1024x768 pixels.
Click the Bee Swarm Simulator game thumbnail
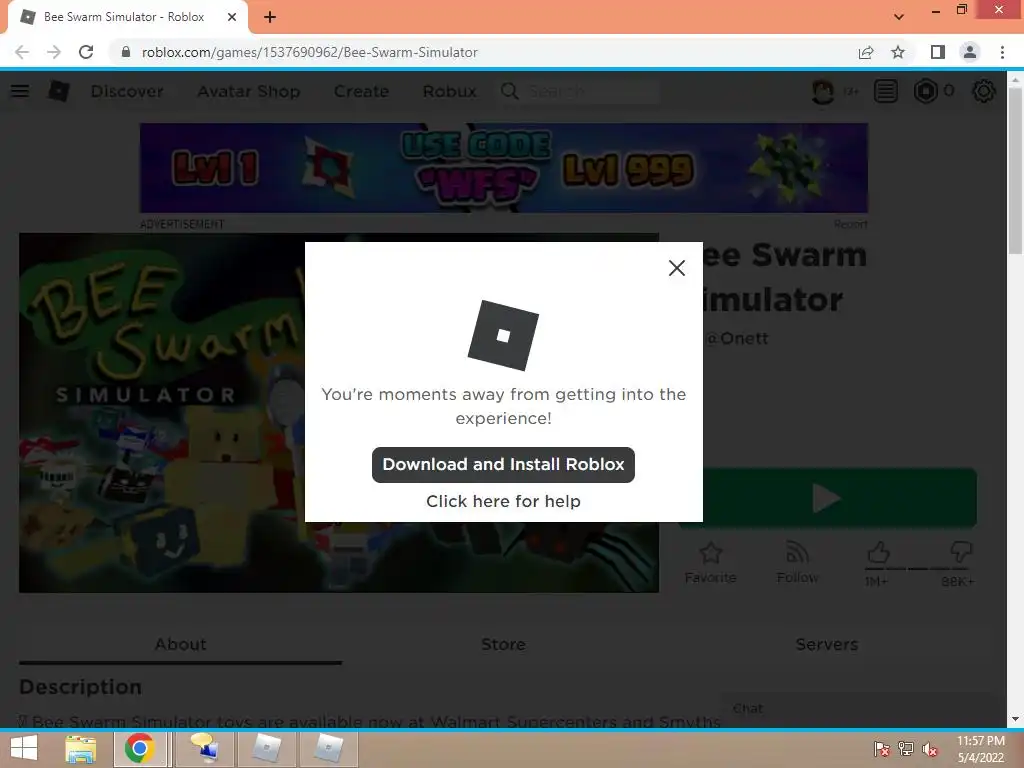coord(339,413)
